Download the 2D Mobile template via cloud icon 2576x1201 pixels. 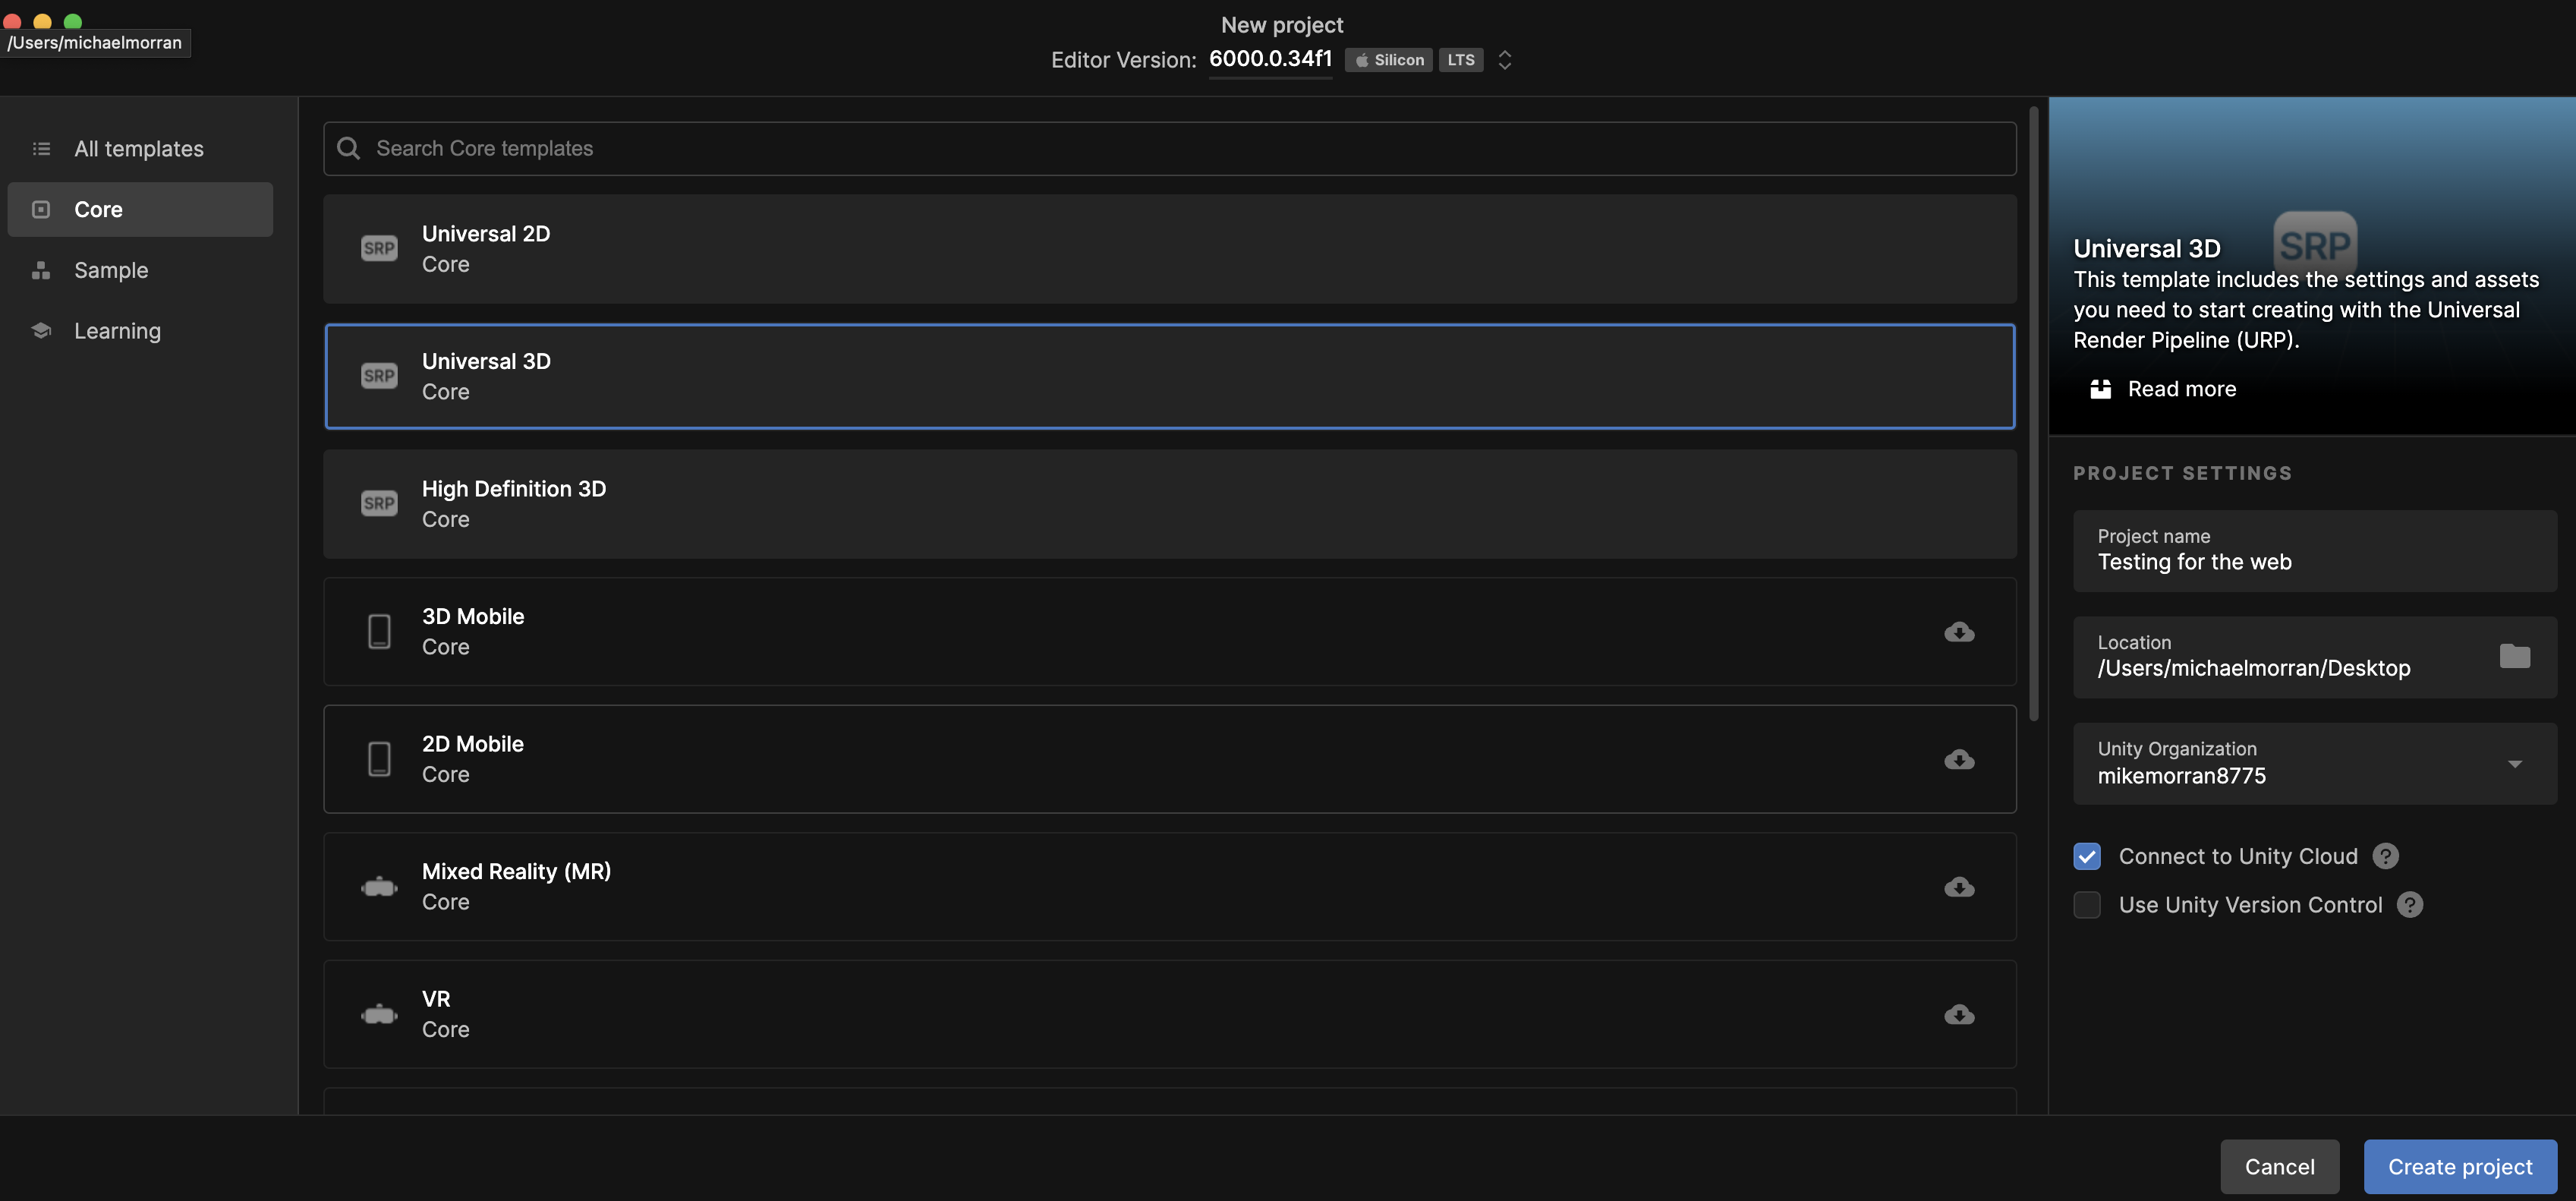click(x=1958, y=759)
